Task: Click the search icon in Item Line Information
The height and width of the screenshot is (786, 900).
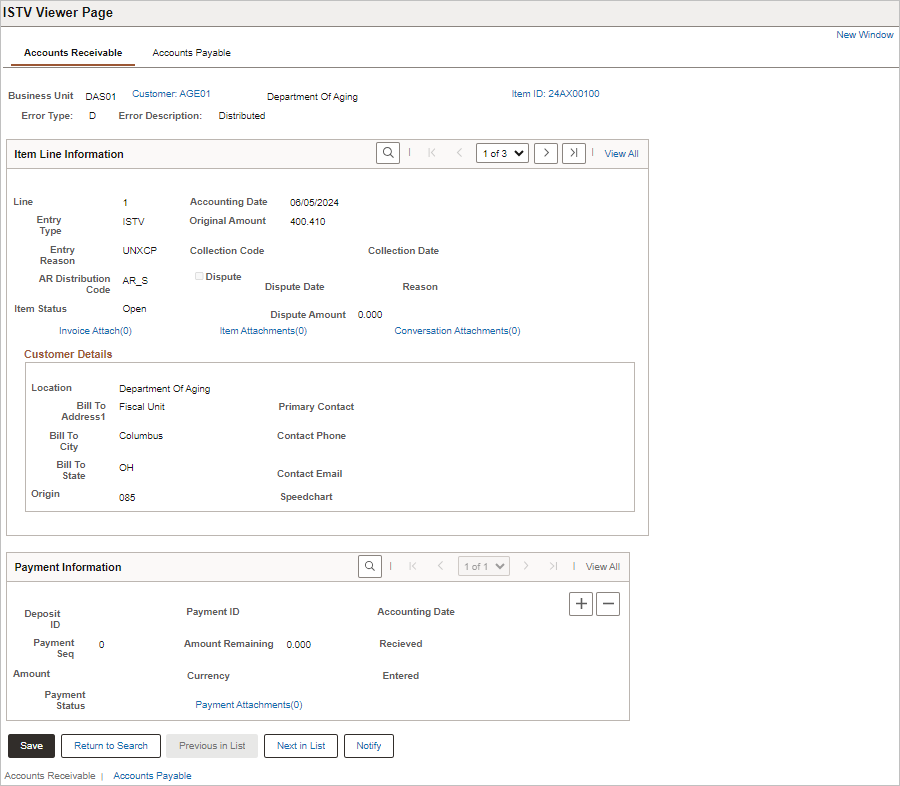Action: click(x=388, y=153)
